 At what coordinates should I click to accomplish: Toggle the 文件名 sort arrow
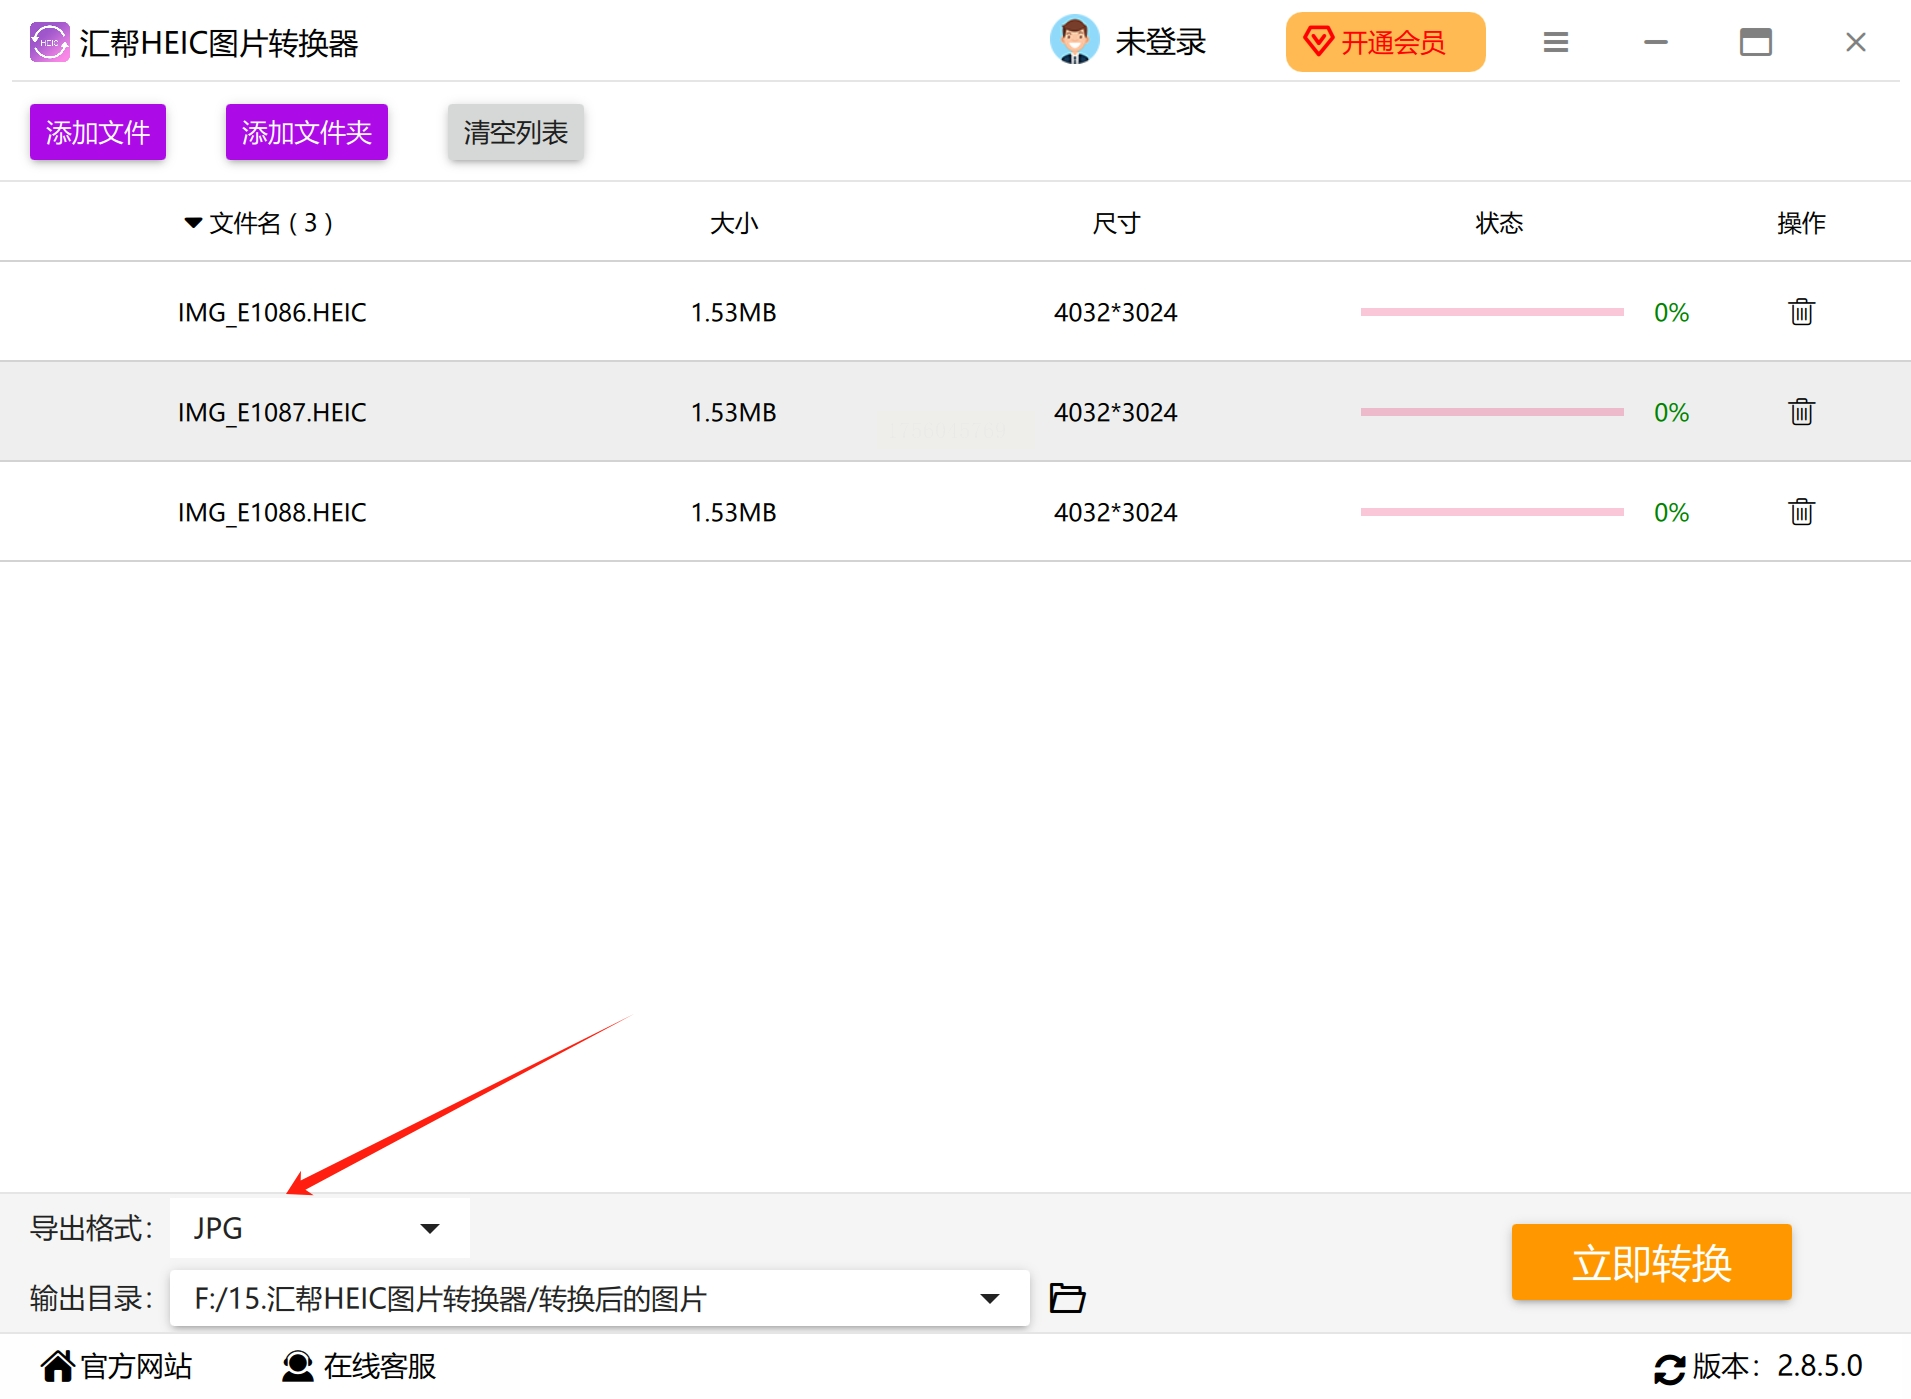pos(193,223)
